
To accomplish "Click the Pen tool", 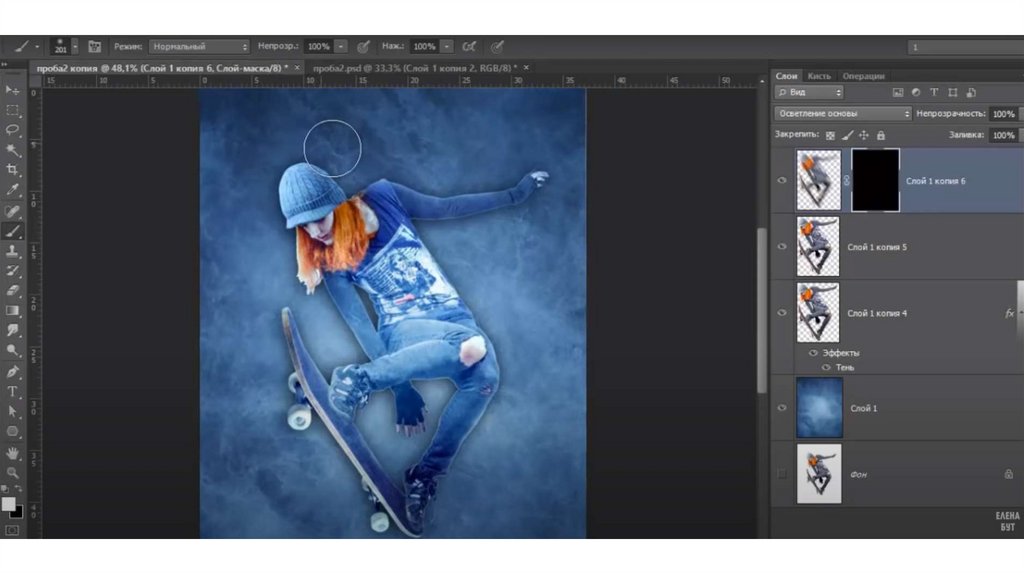I will tap(13, 371).
